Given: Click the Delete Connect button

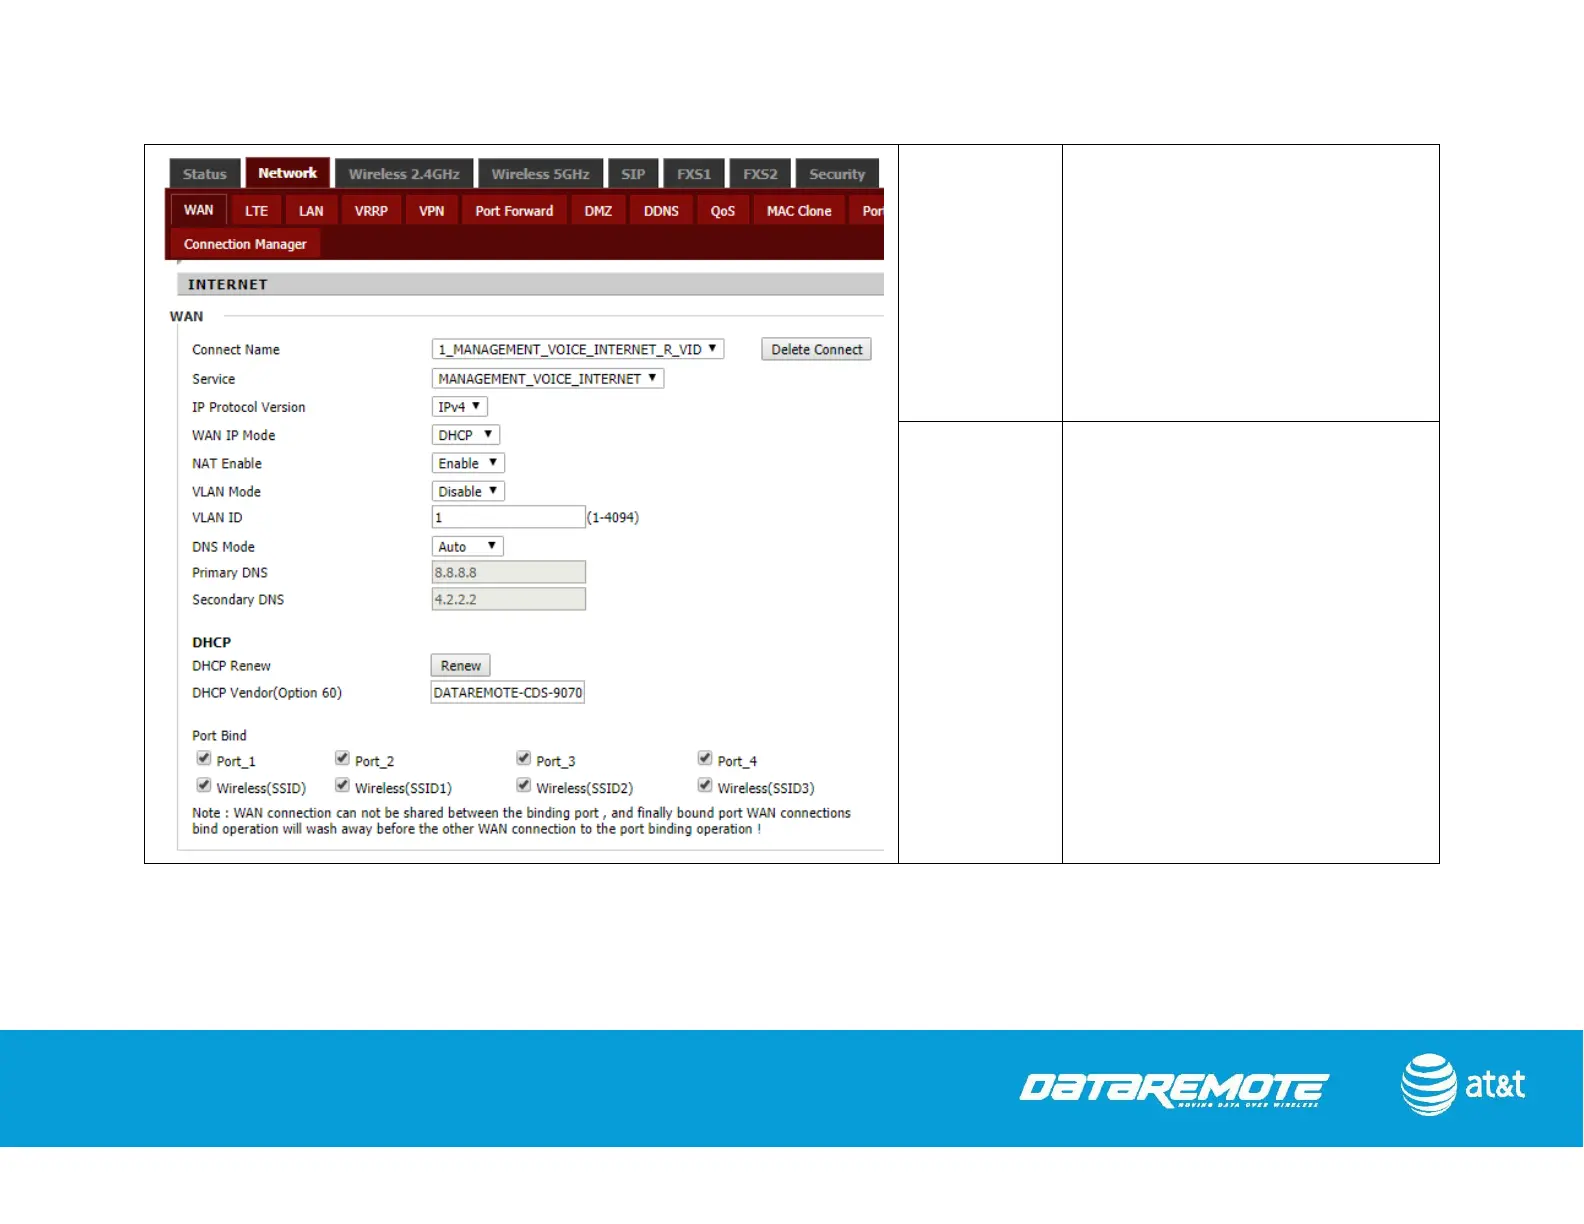Looking at the screenshot, I should click(817, 349).
